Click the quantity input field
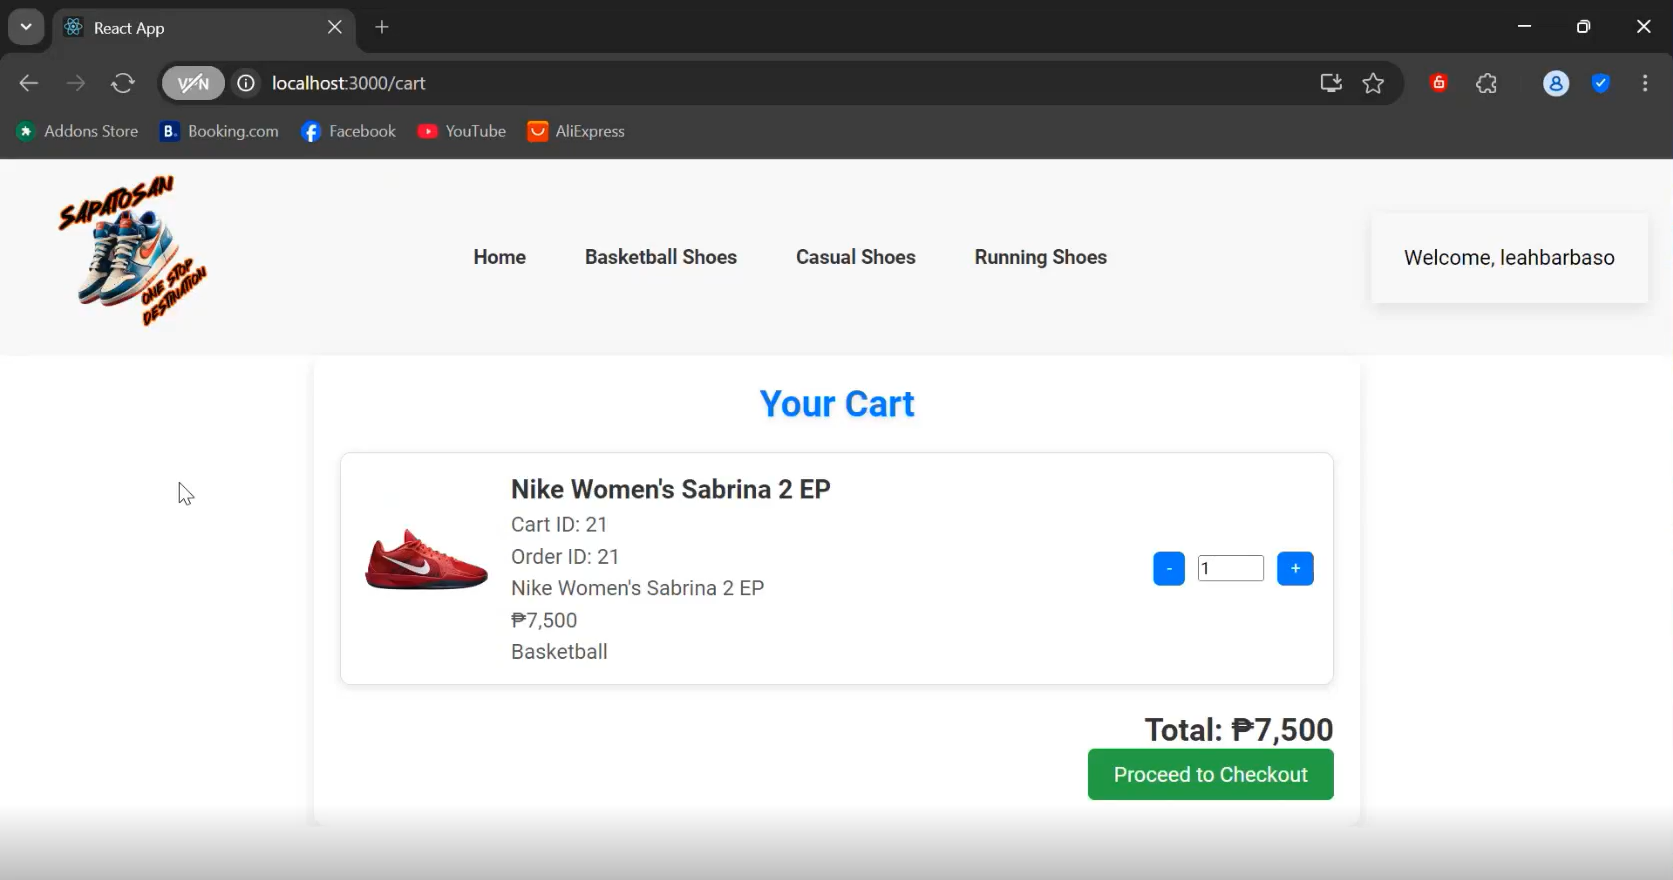The width and height of the screenshot is (1673, 880). coord(1231,568)
